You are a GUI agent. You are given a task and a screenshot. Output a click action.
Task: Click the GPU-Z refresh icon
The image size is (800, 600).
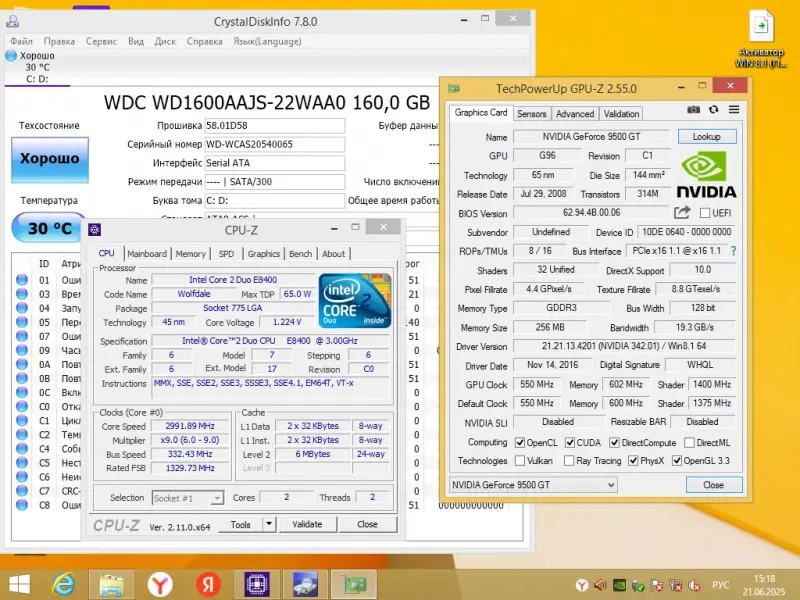pos(713,110)
